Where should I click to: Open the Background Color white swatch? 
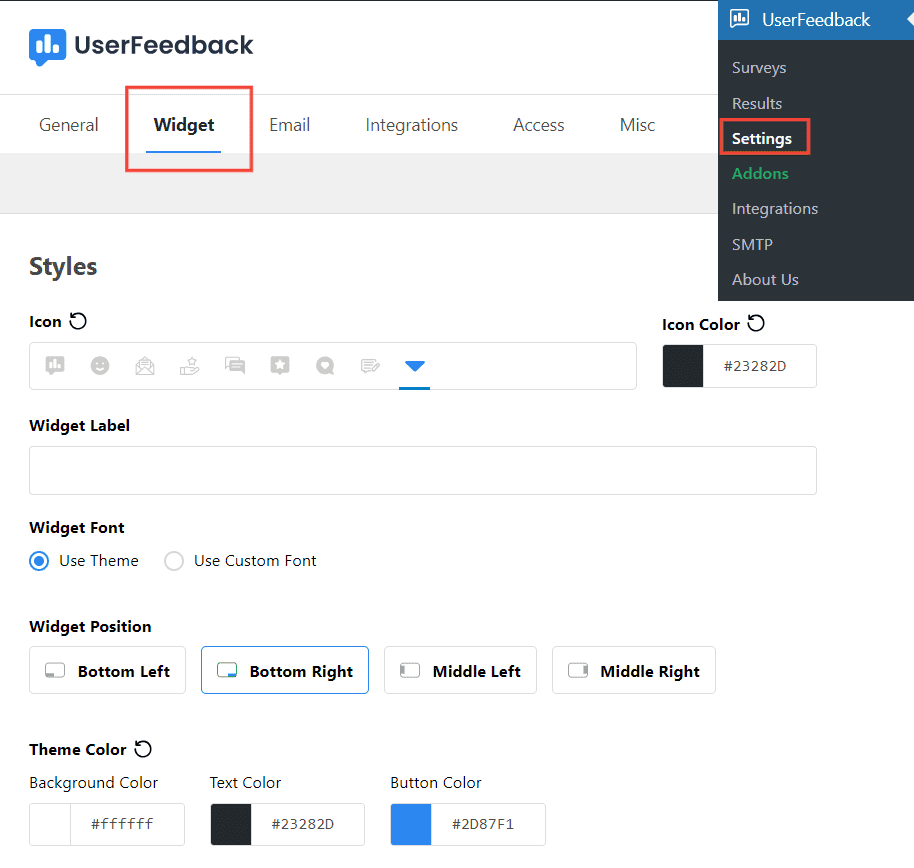[50, 824]
